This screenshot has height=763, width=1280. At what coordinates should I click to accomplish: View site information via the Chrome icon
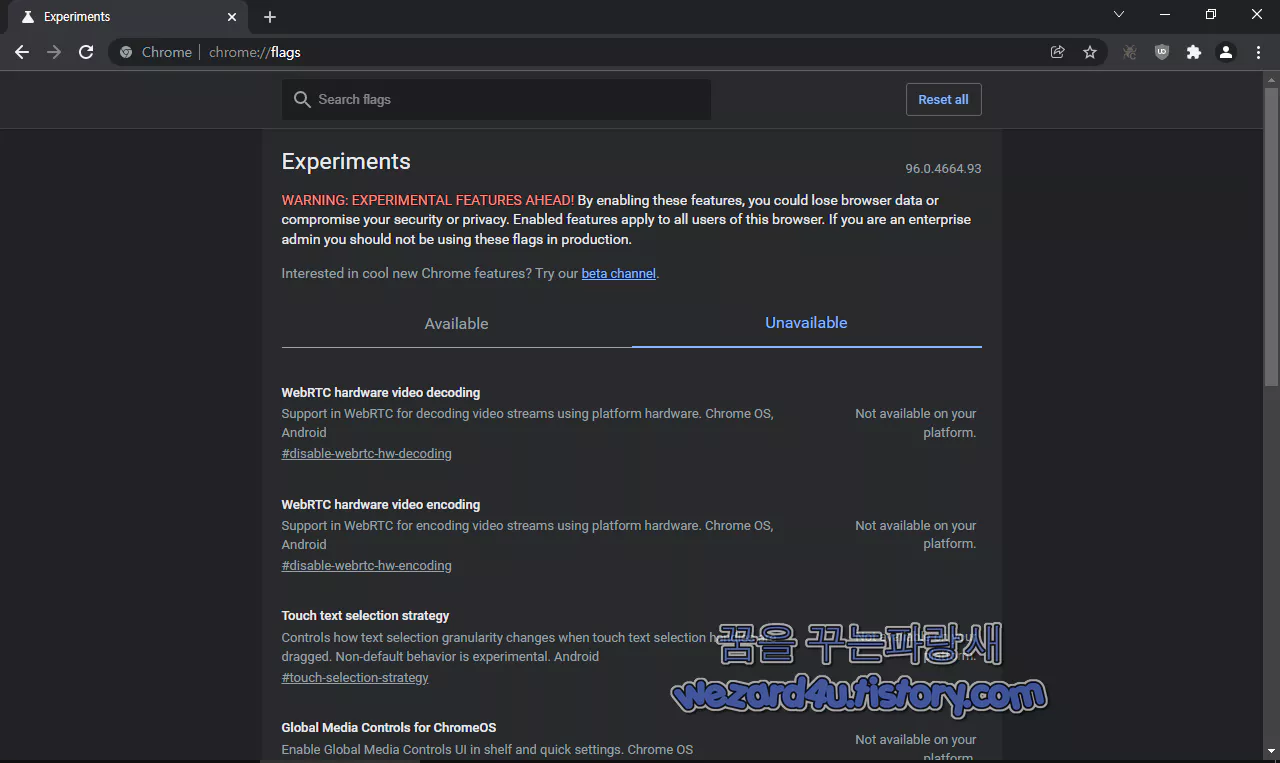[x=126, y=52]
